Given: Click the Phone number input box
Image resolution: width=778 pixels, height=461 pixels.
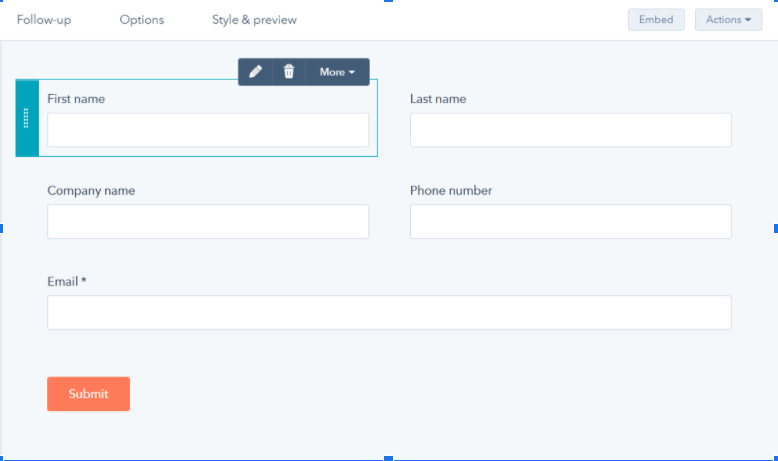Looking at the screenshot, I should (x=570, y=222).
